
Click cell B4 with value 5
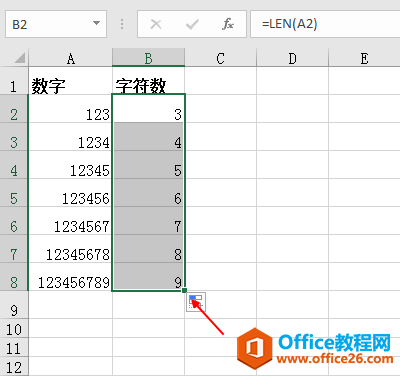tap(148, 165)
